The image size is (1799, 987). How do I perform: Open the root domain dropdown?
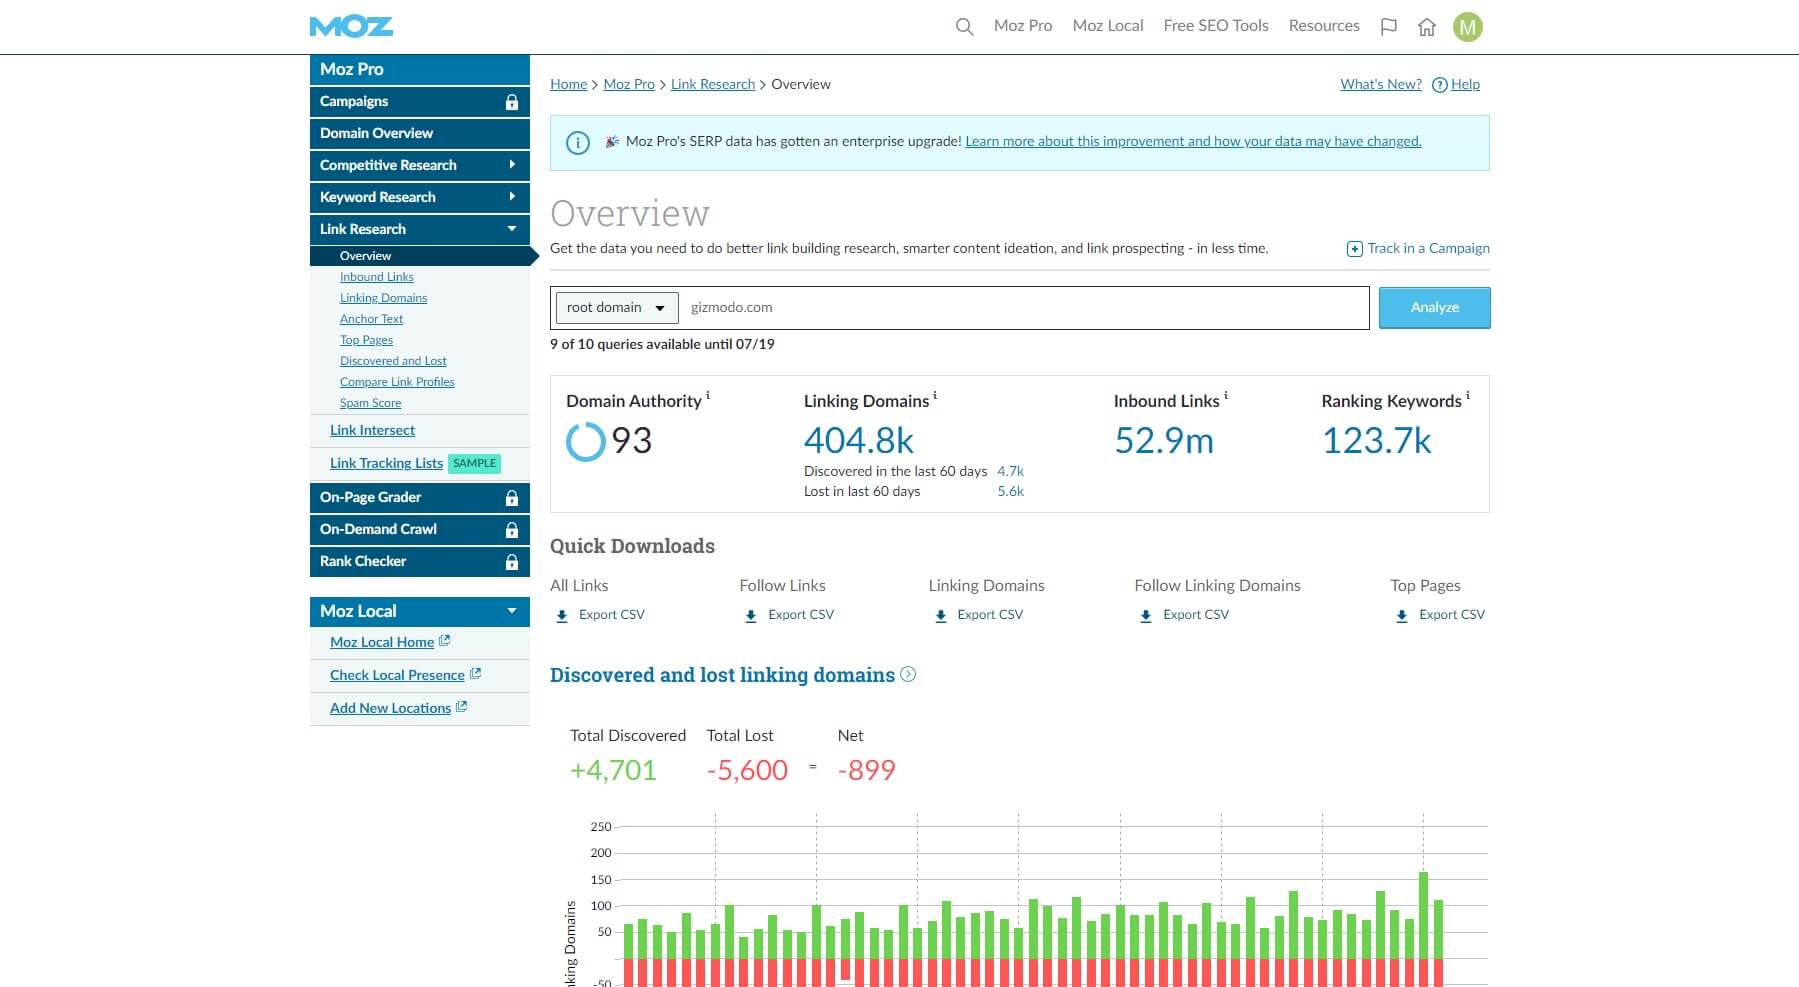coord(616,308)
